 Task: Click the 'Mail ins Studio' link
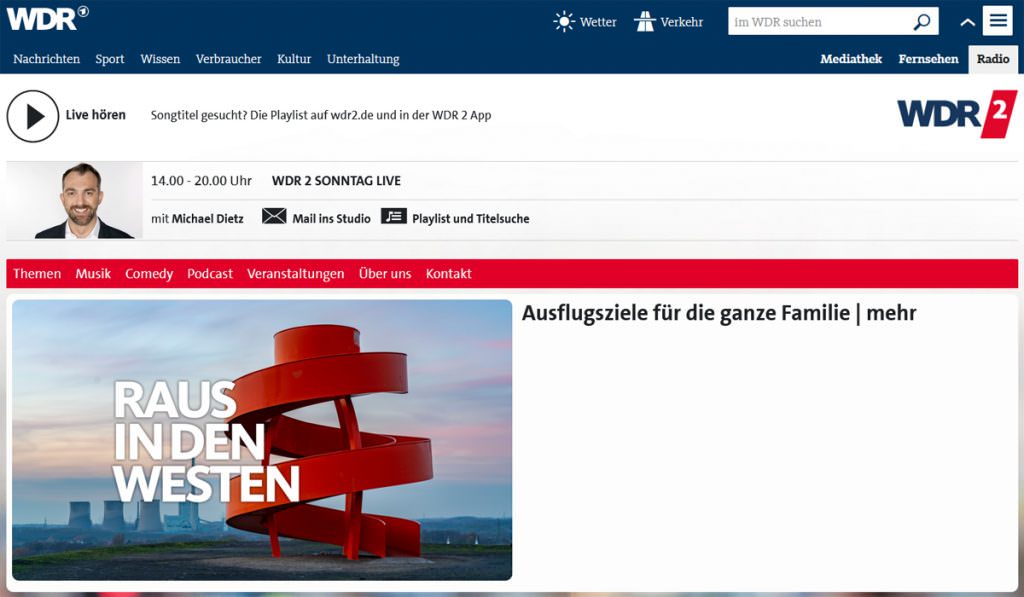(x=331, y=219)
